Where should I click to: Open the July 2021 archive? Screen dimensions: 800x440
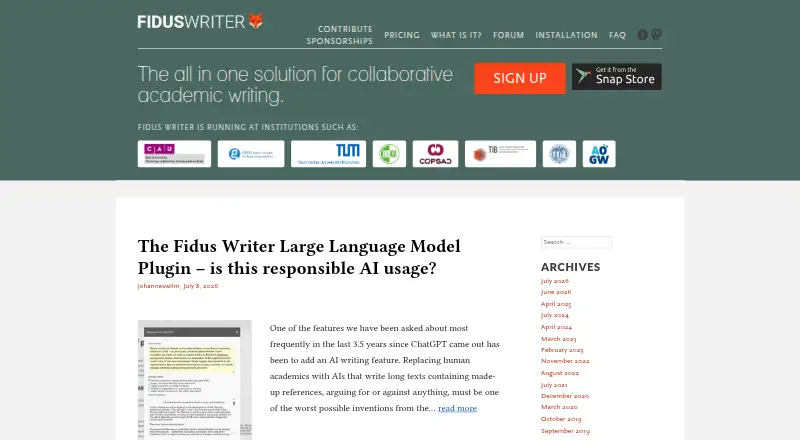coord(554,385)
